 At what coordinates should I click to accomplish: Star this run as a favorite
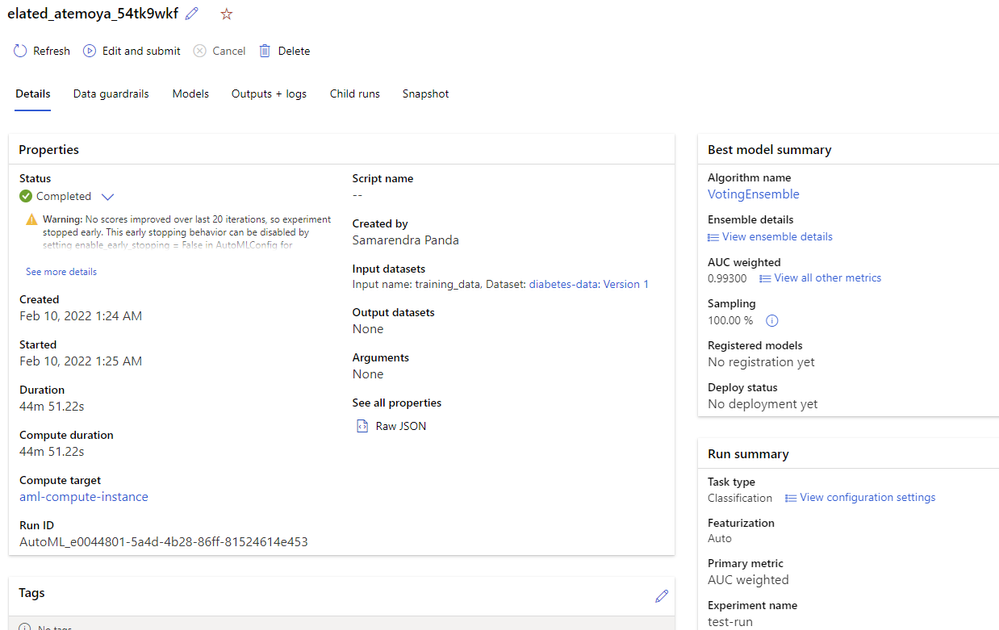[226, 14]
